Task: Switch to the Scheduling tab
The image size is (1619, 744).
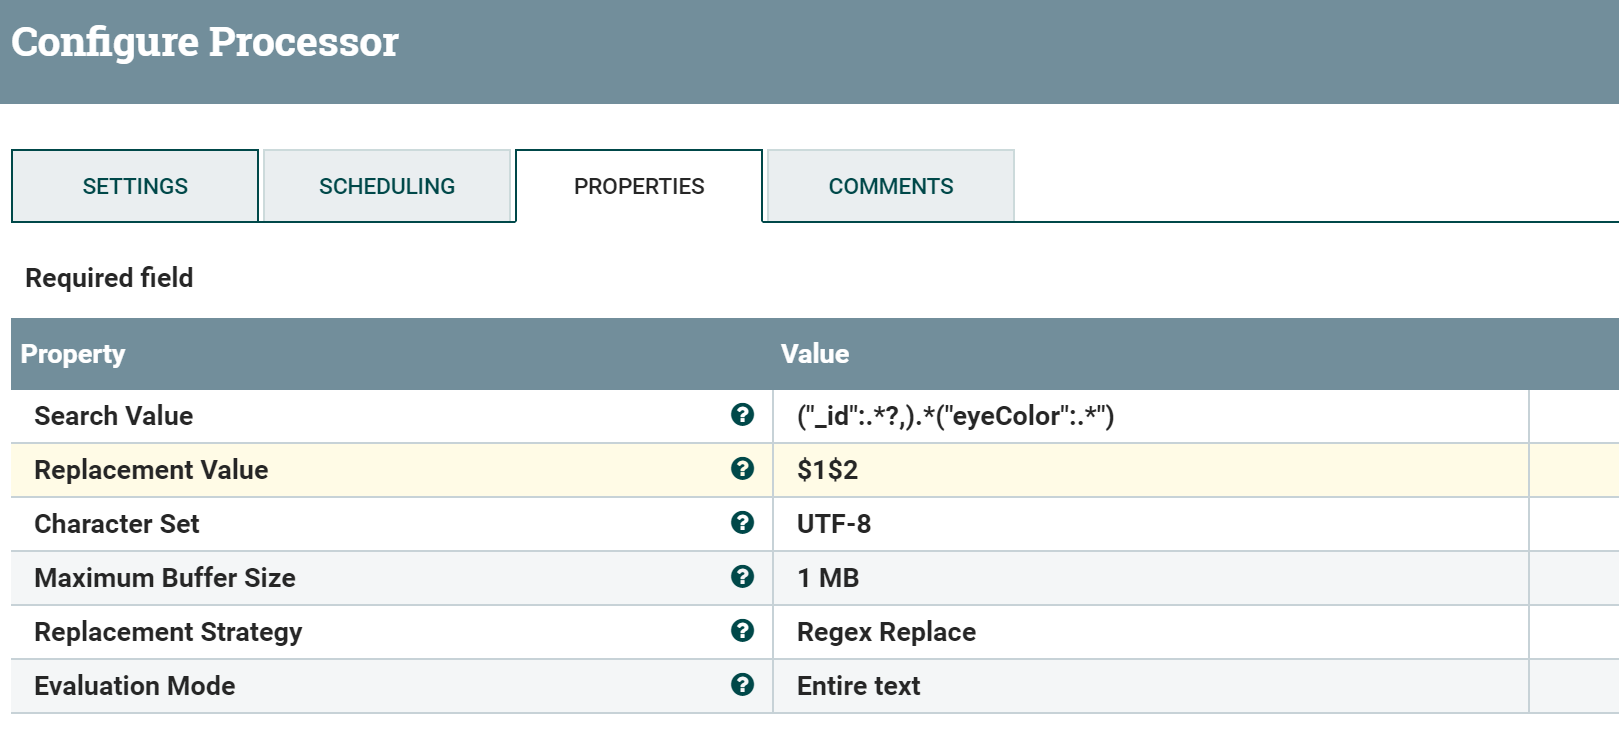Action: tap(387, 187)
